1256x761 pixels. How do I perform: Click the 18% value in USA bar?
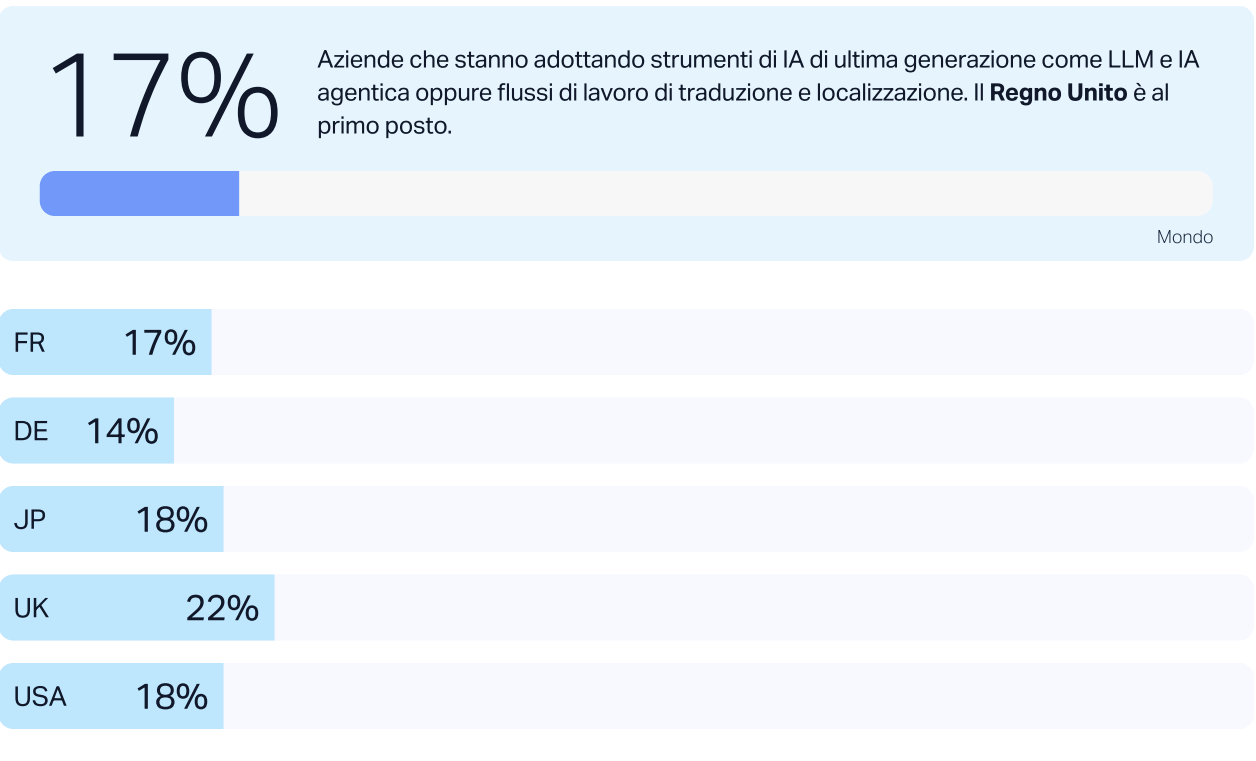point(172,696)
